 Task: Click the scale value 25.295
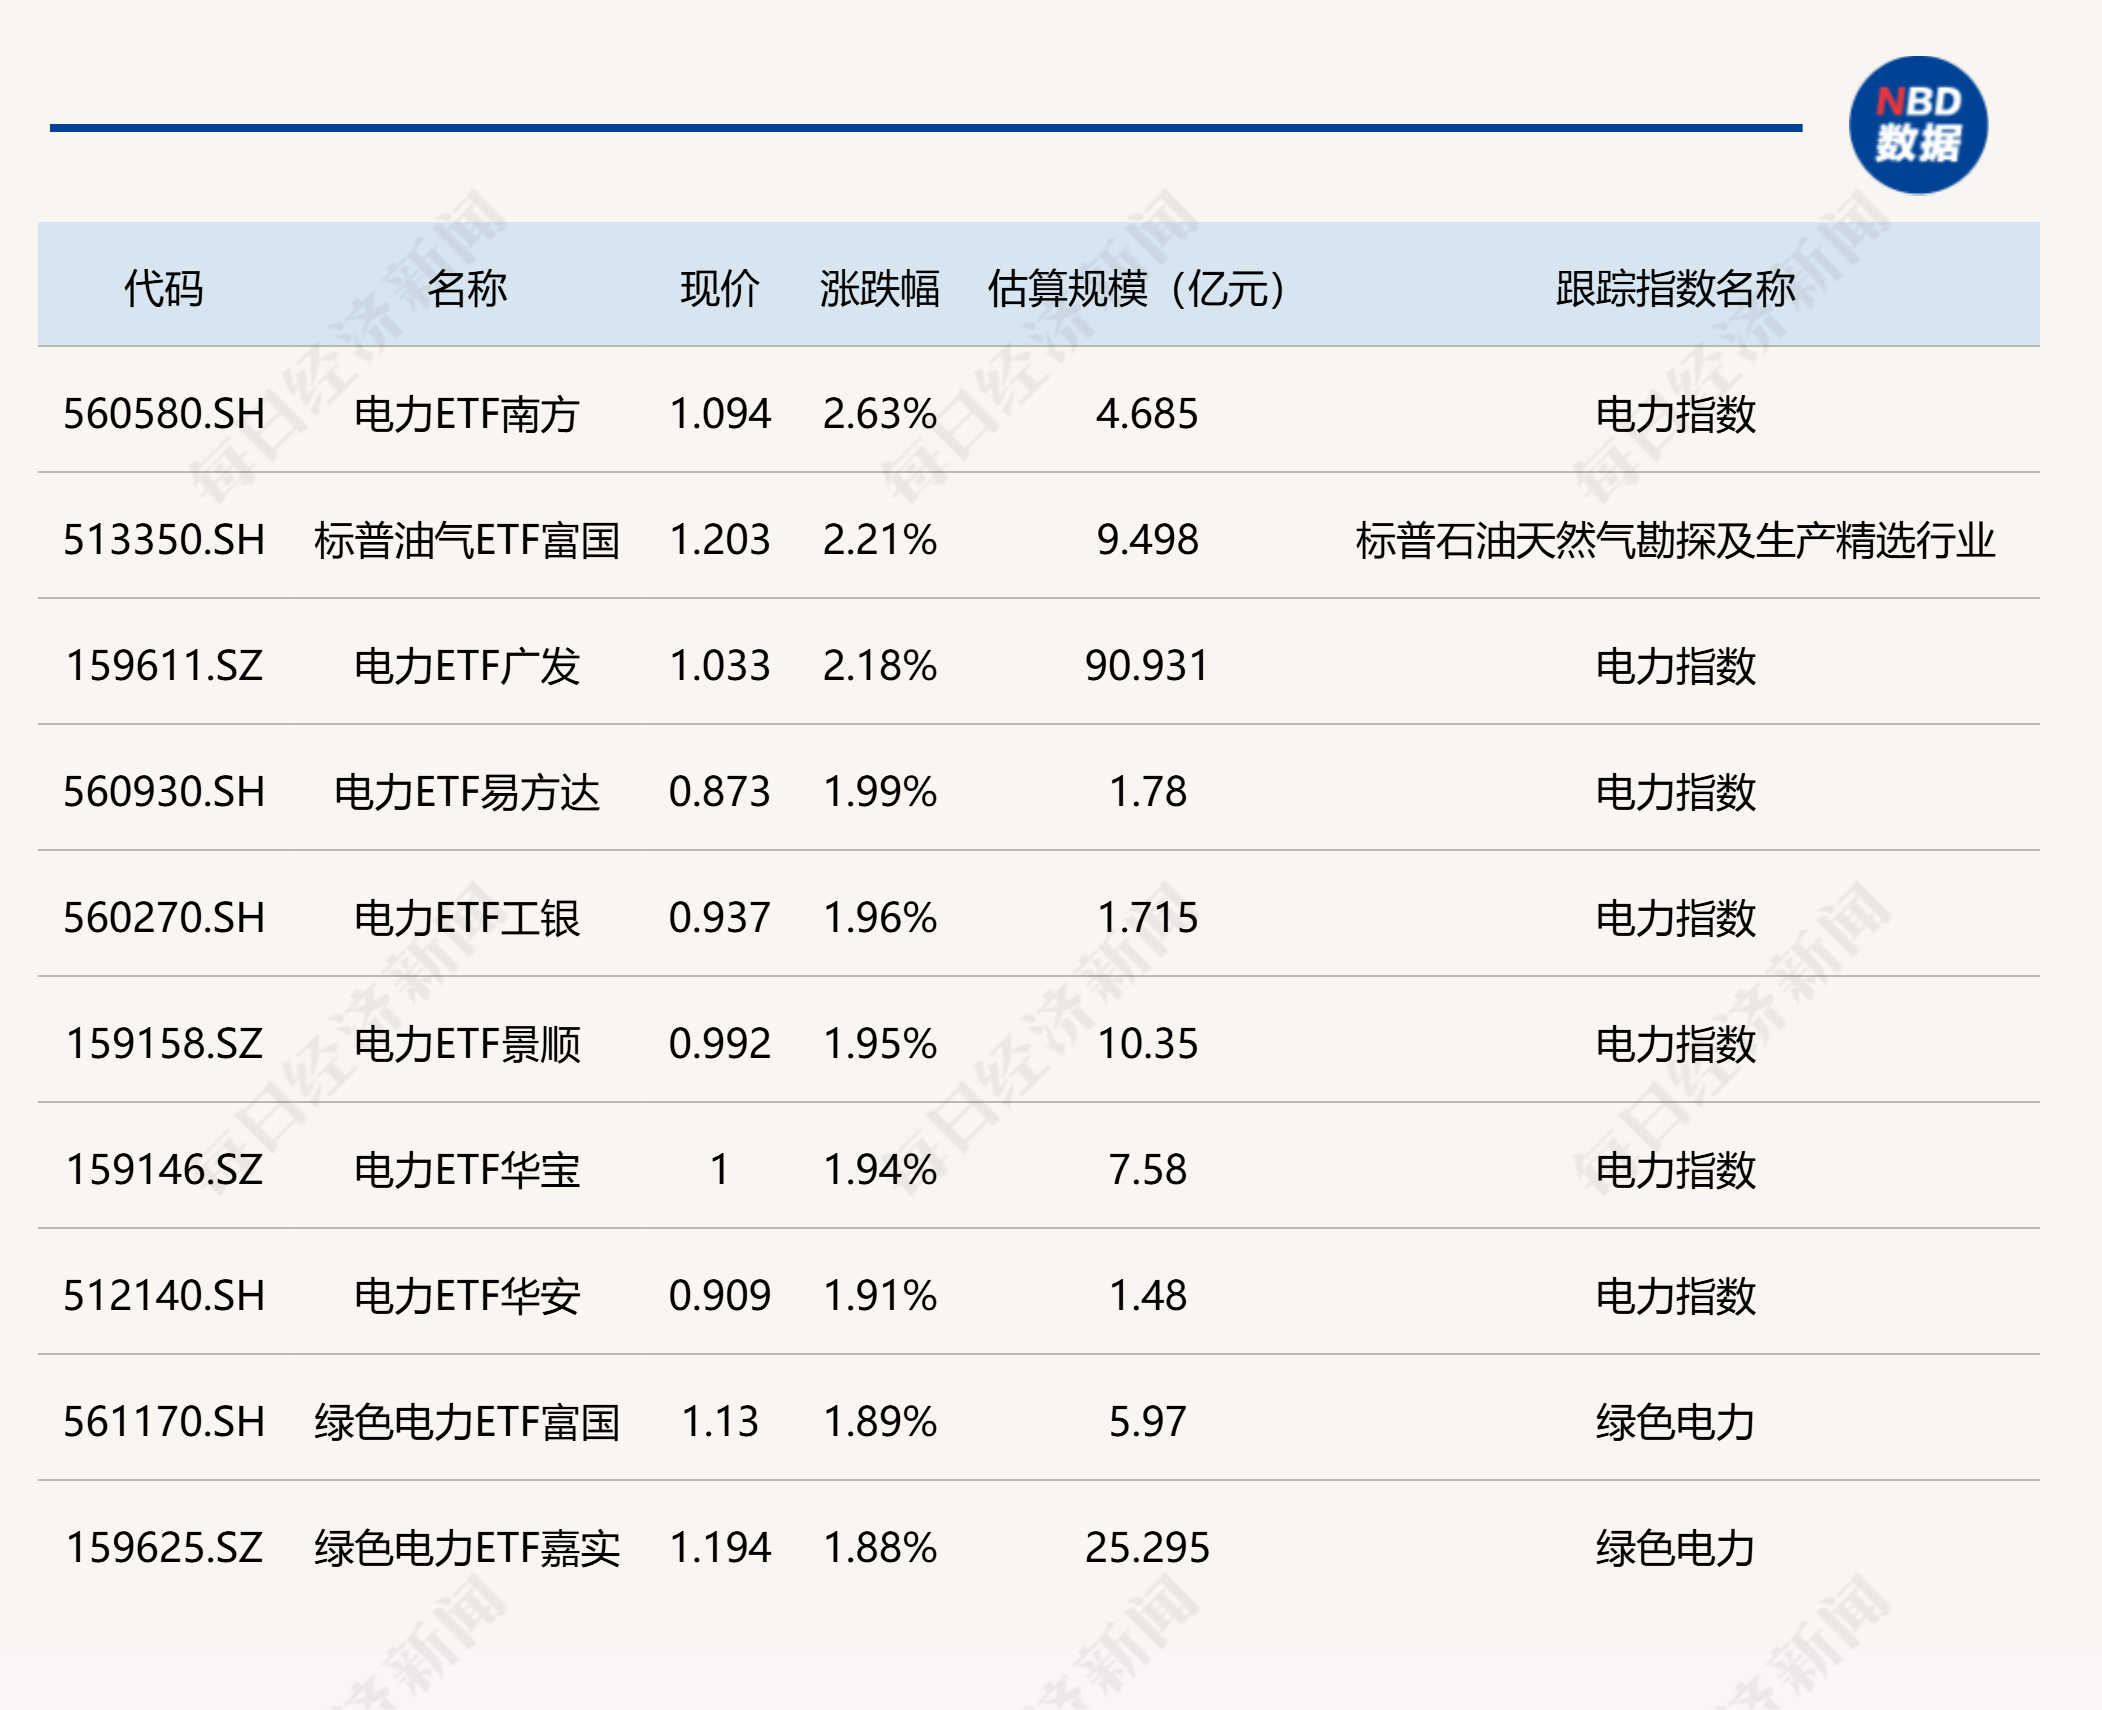tap(1147, 1548)
